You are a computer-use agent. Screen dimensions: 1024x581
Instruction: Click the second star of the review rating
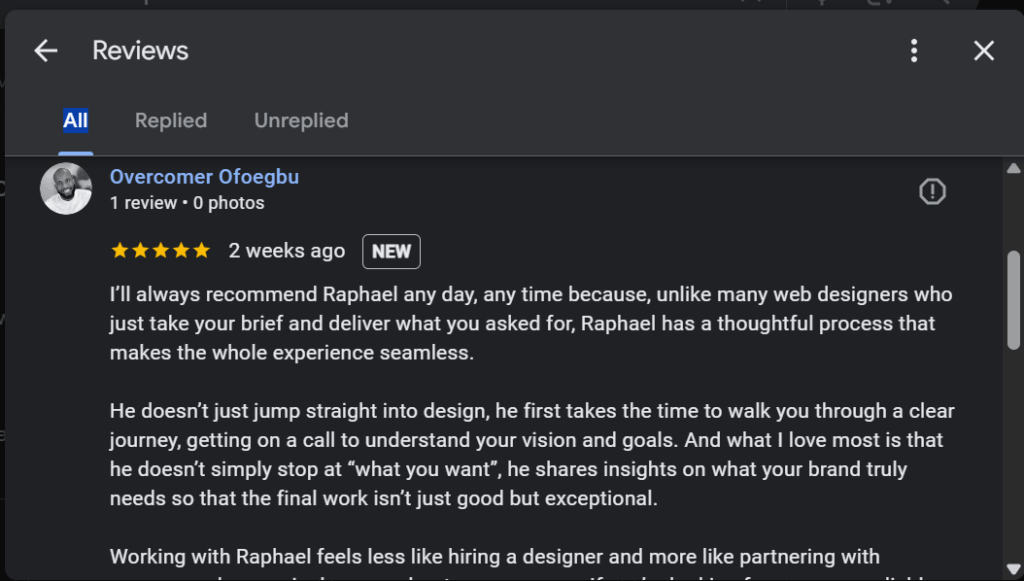[x=140, y=250]
